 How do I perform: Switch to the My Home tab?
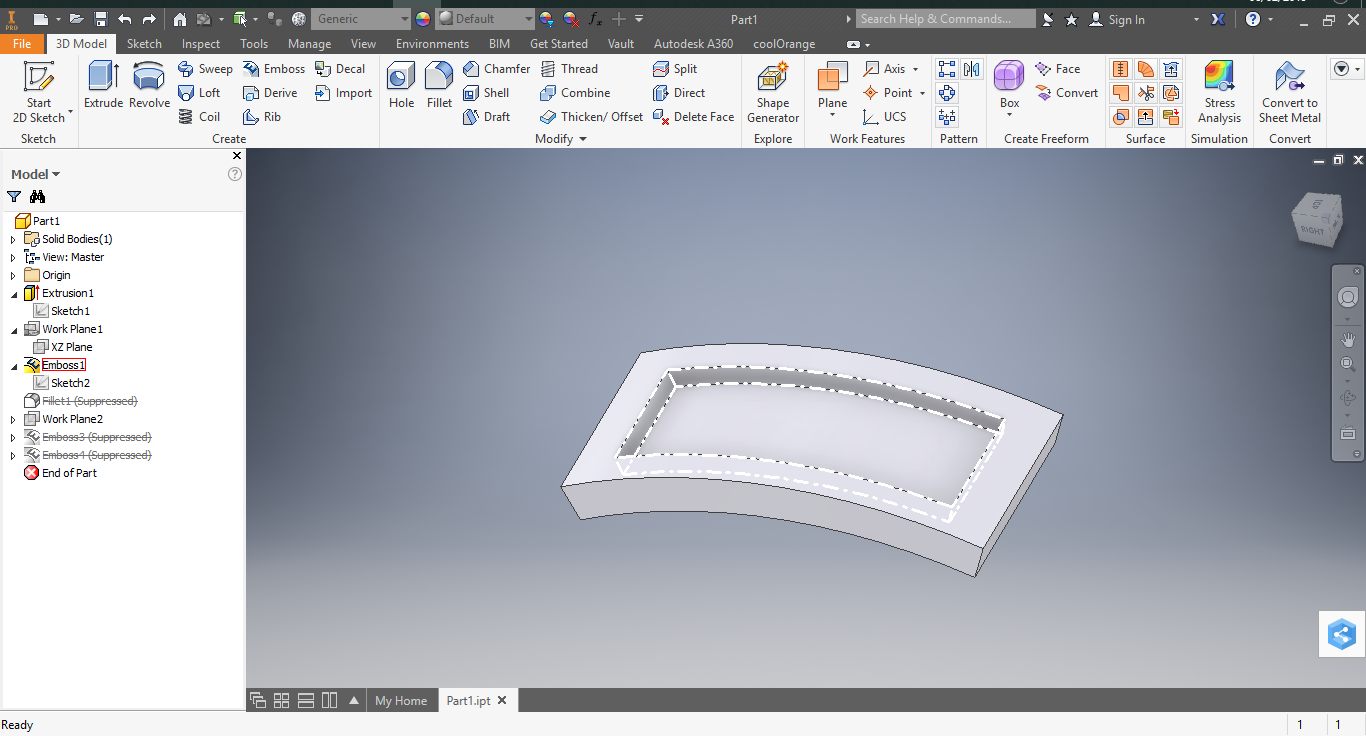(x=400, y=701)
